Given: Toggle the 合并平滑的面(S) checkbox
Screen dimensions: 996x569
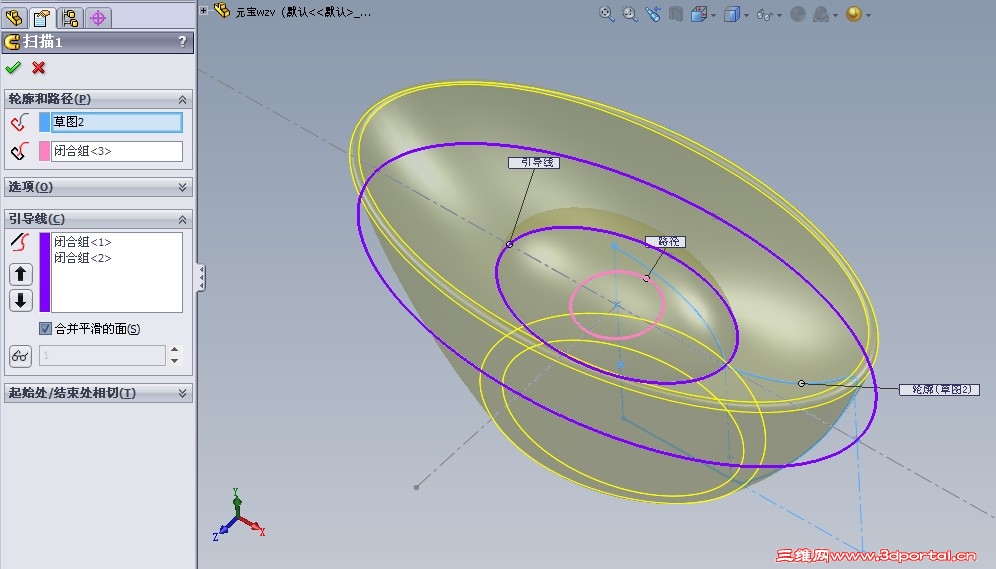Looking at the screenshot, I should pyautogui.click(x=45, y=328).
